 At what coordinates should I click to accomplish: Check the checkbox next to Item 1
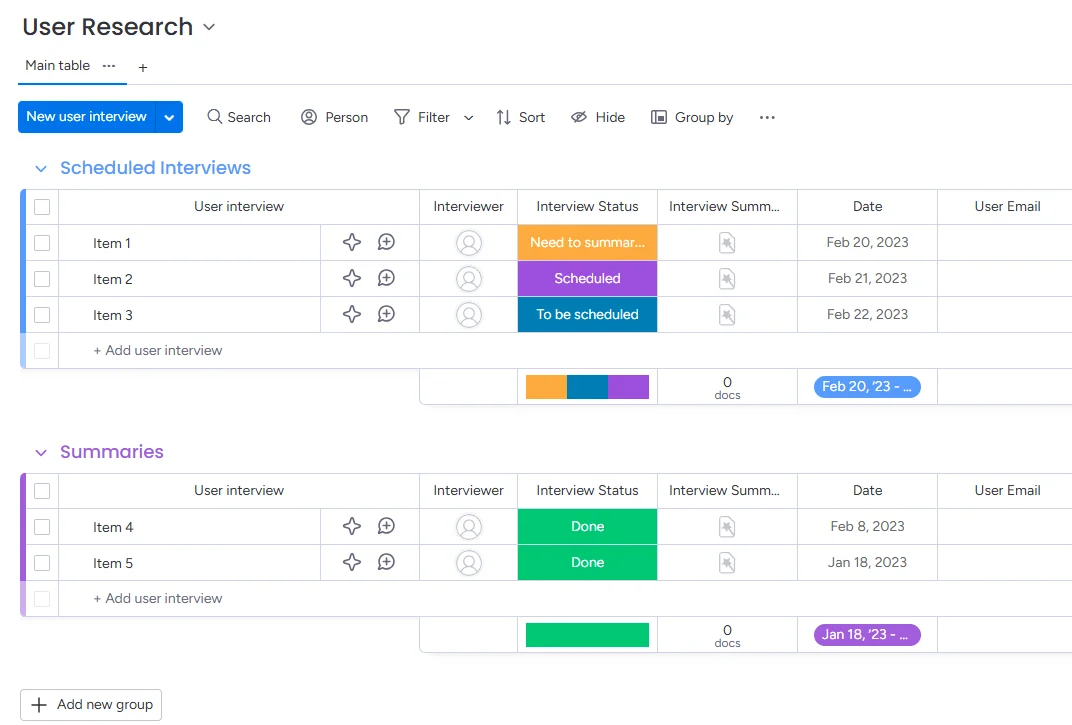[41, 242]
